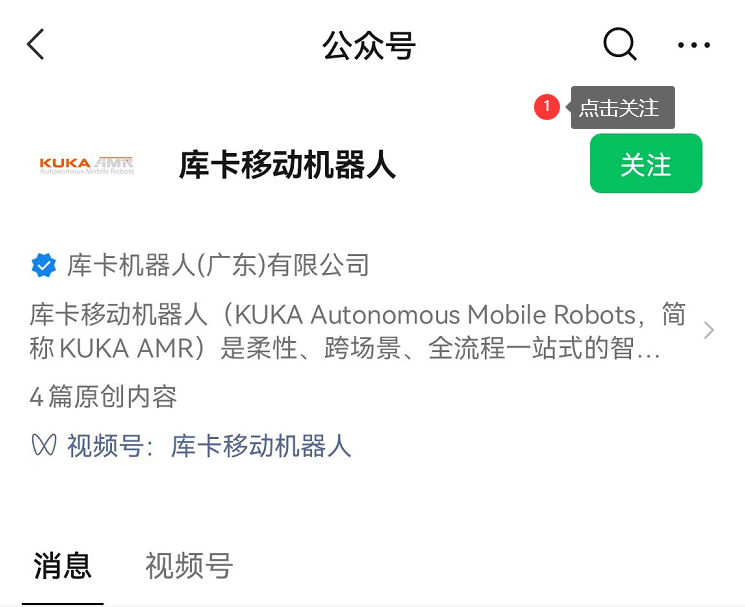Open 库卡机器人(广东)有限公司 company info
Viewport: 745px width, 607px height.
218,265
